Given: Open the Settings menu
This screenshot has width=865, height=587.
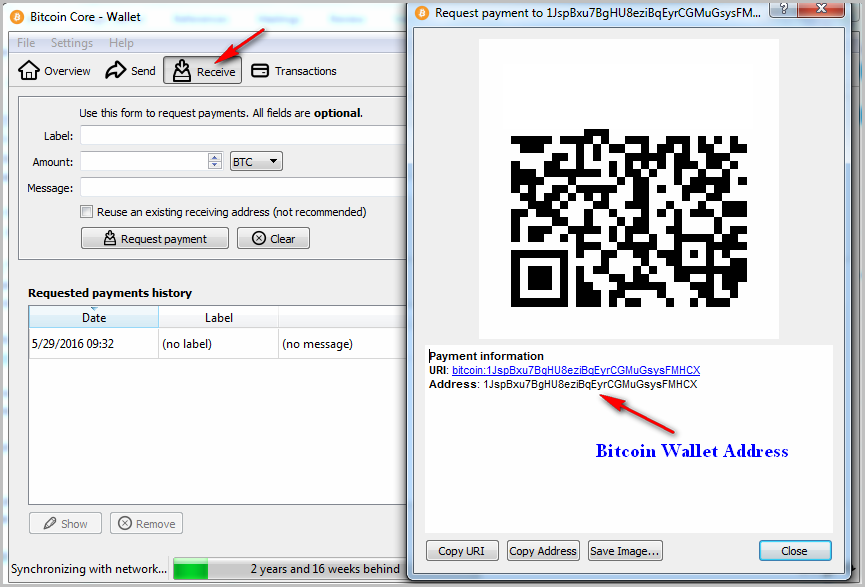Looking at the screenshot, I should (x=72, y=42).
